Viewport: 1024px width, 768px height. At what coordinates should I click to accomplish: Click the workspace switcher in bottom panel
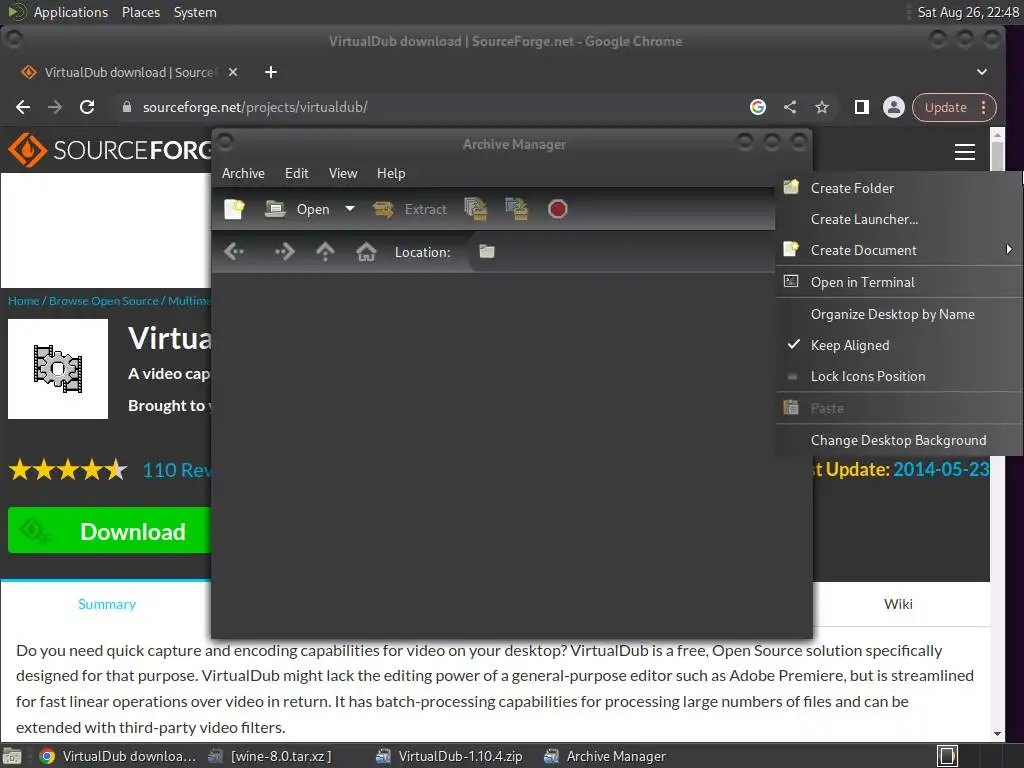click(x=948, y=756)
